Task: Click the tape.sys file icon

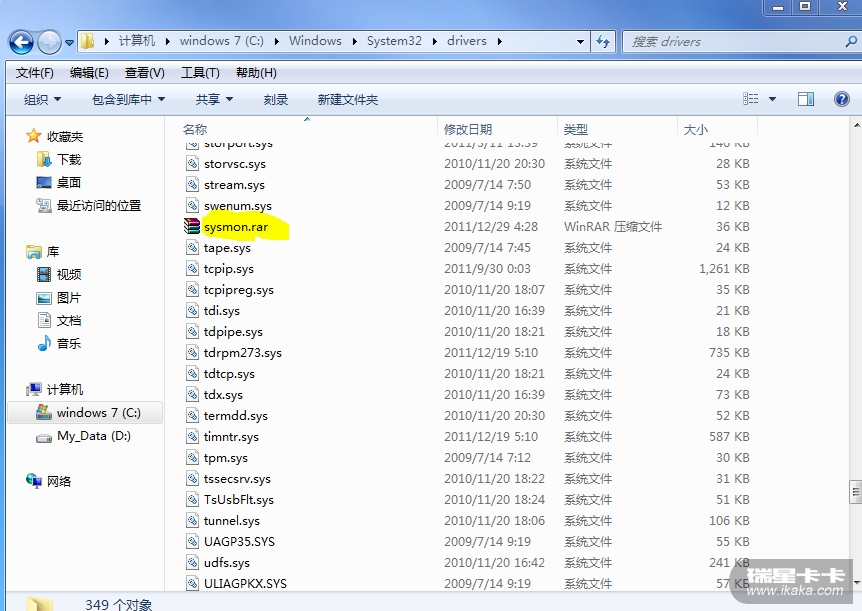Action: click(x=192, y=247)
